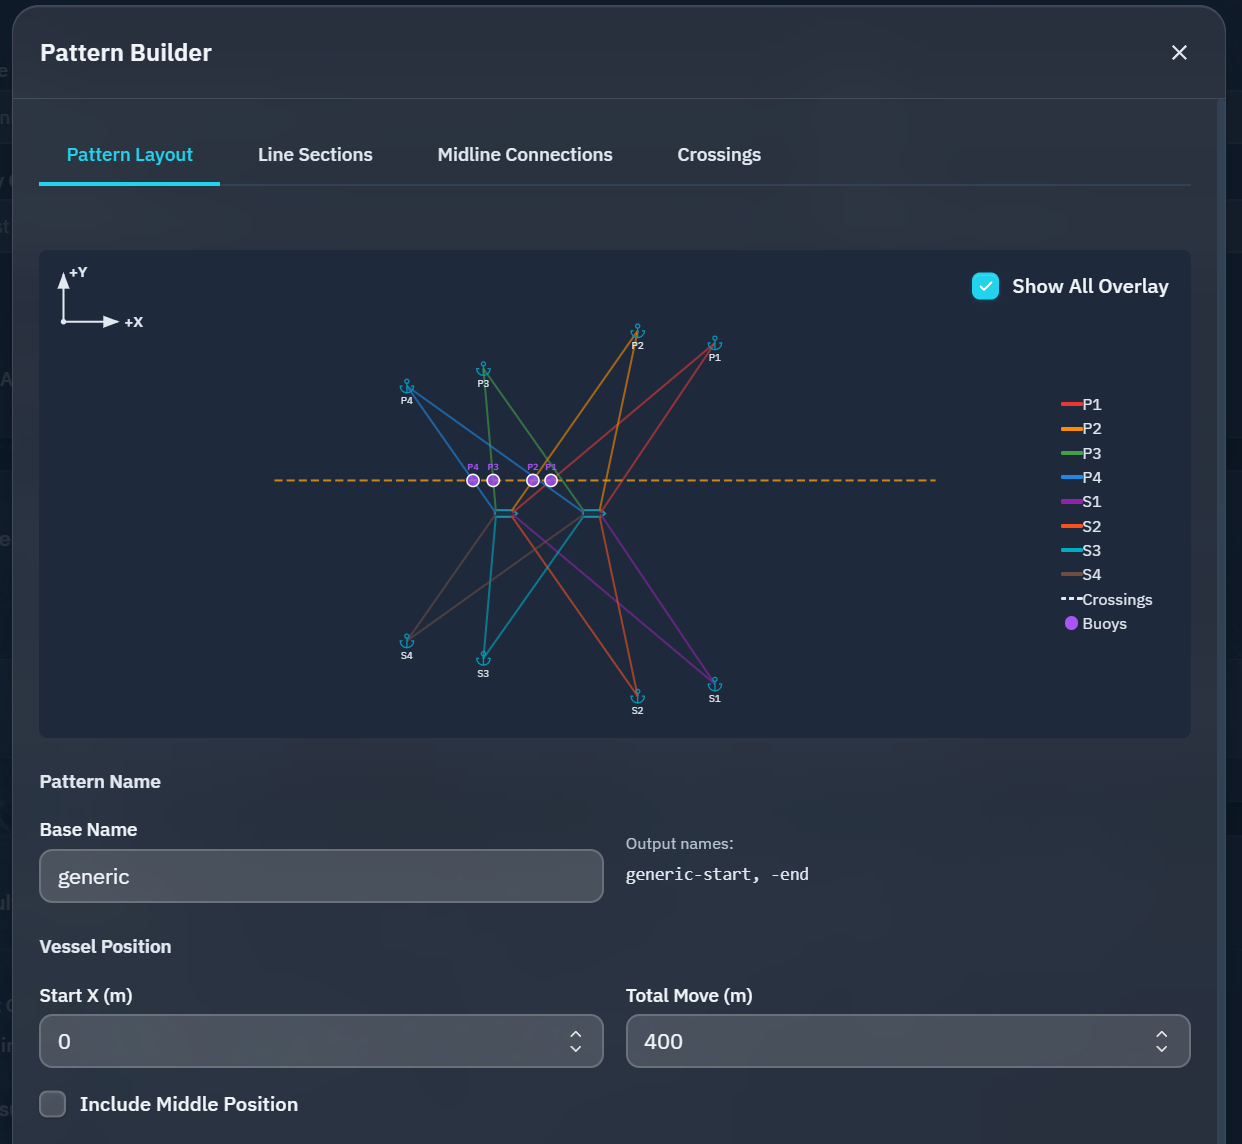Enable Include Middle Position
The height and width of the screenshot is (1144, 1242).
pos(52,1104)
